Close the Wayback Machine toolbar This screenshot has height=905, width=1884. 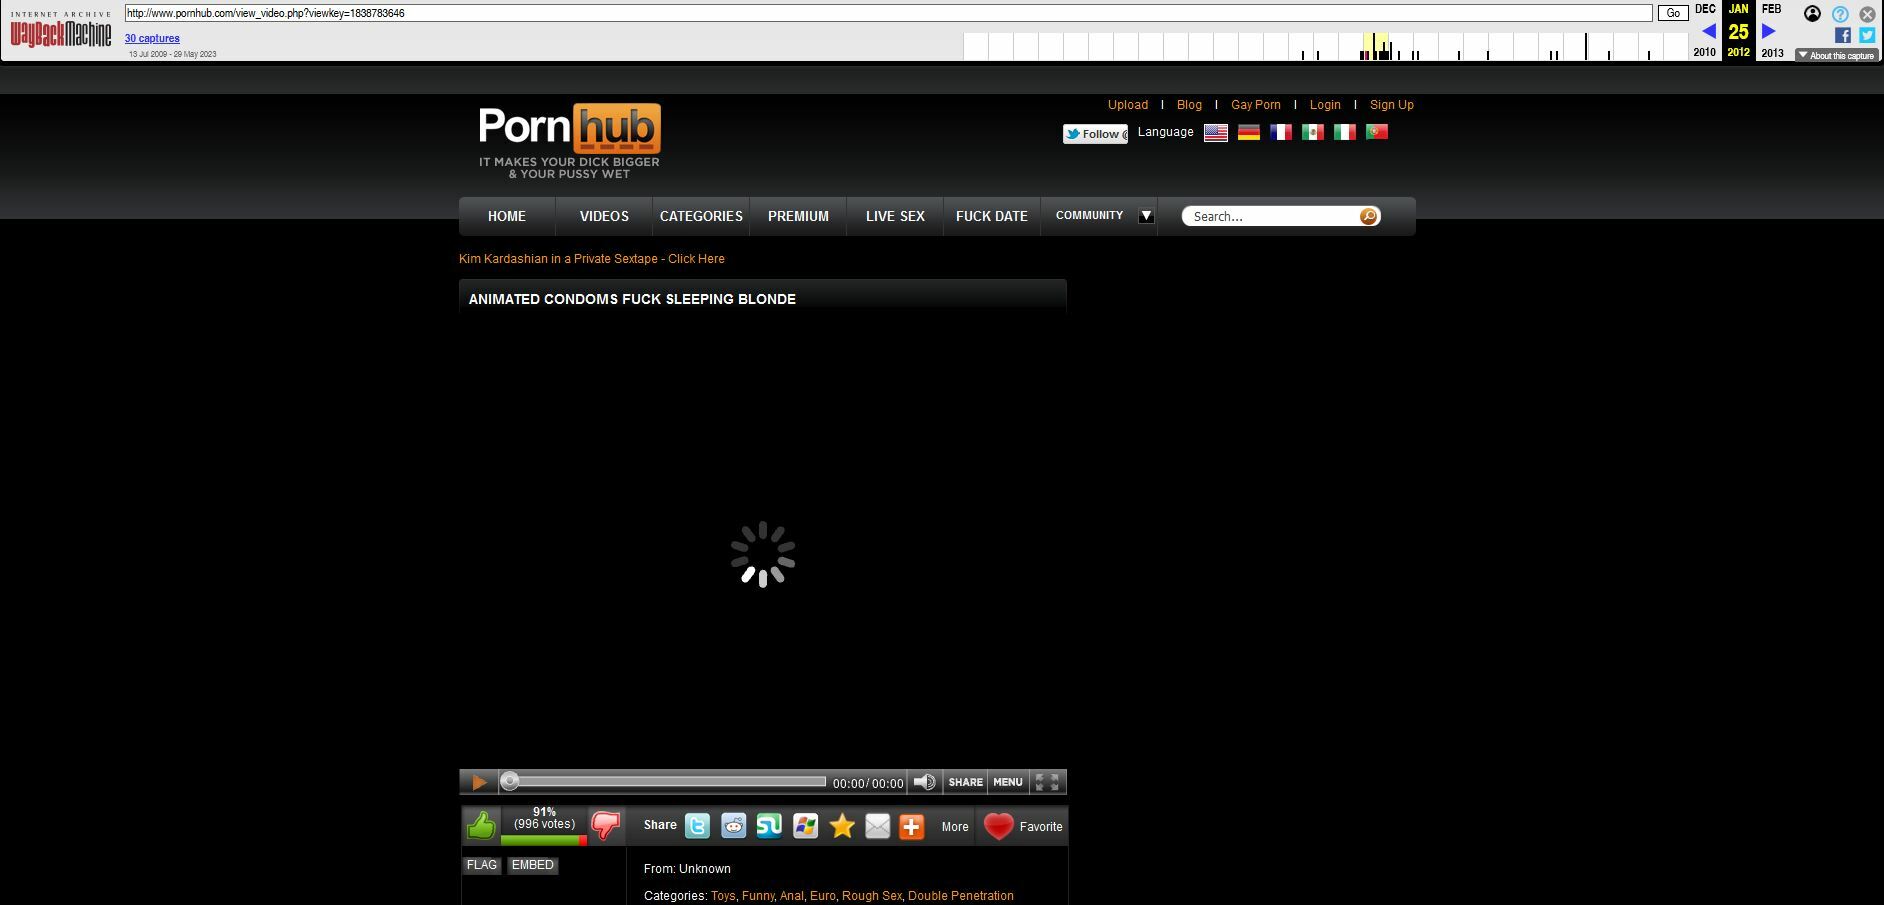coord(1867,14)
